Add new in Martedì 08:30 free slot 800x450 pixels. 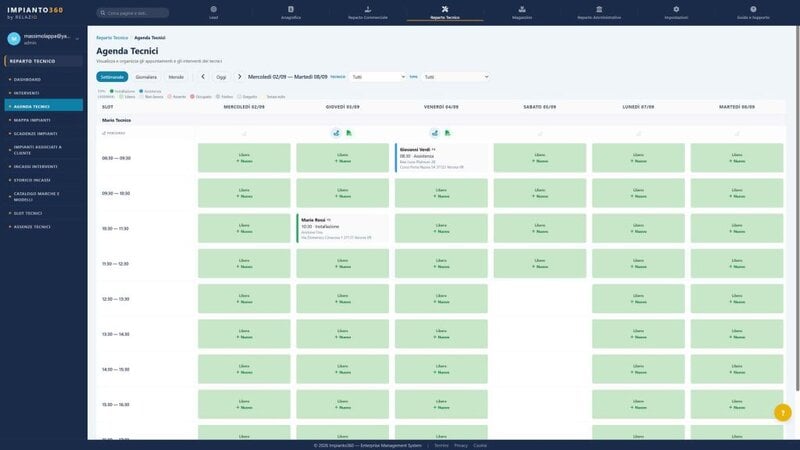pyautogui.click(x=737, y=161)
